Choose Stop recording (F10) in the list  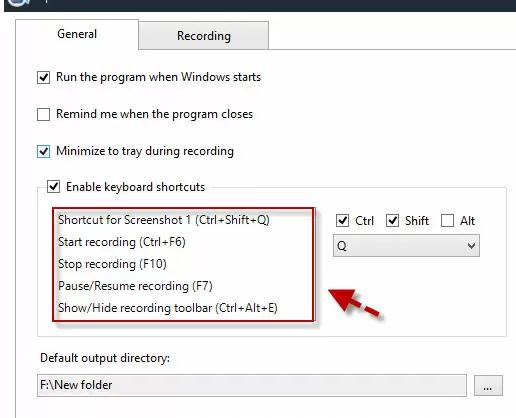click(112, 264)
